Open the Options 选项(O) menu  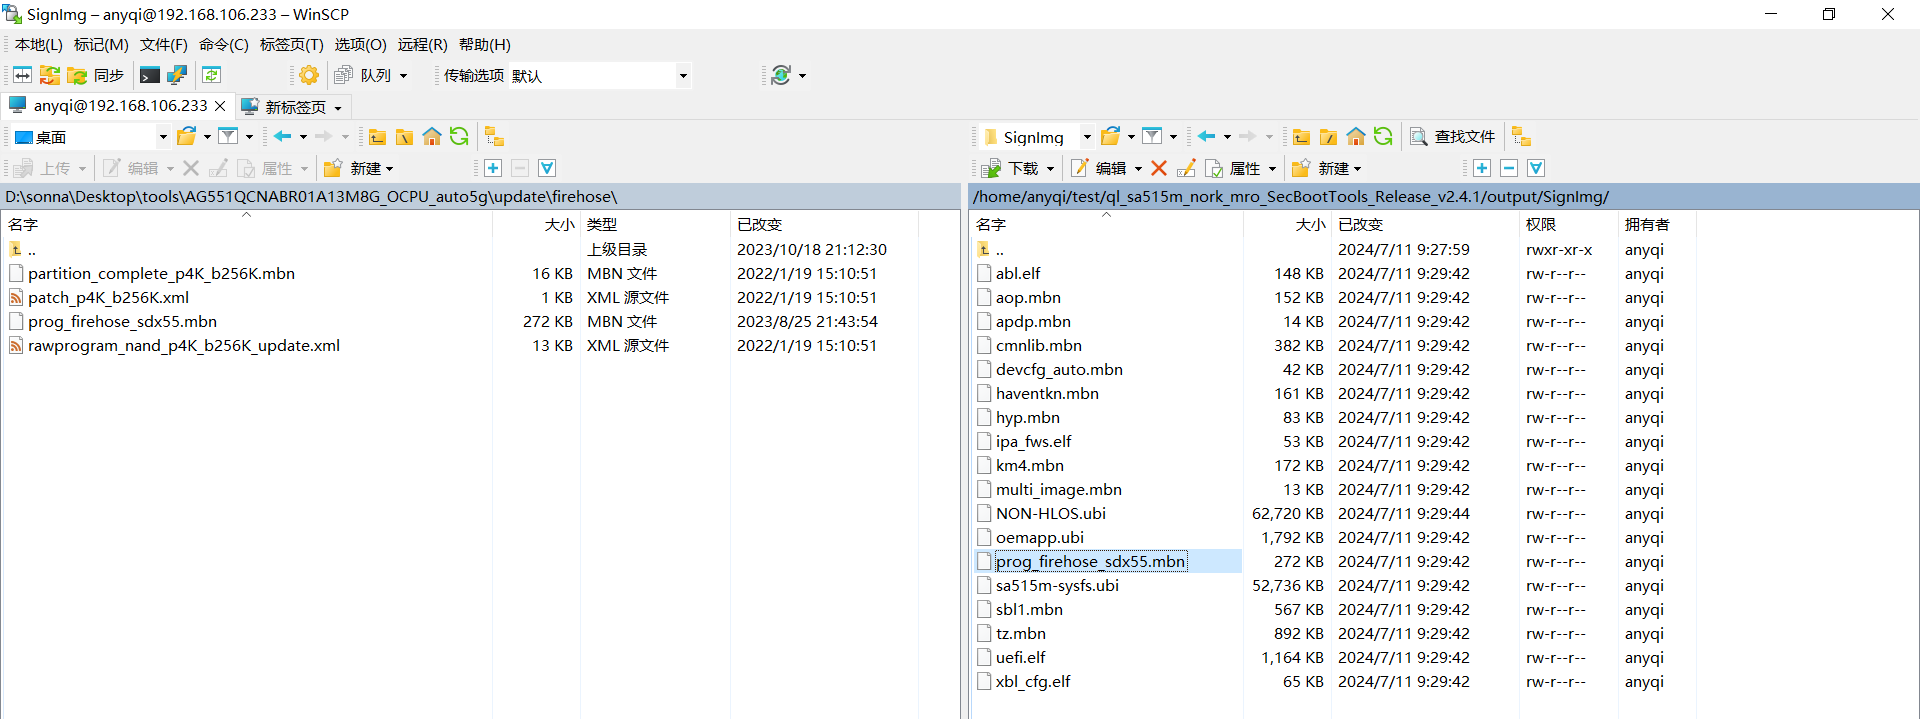click(x=360, y=45)
